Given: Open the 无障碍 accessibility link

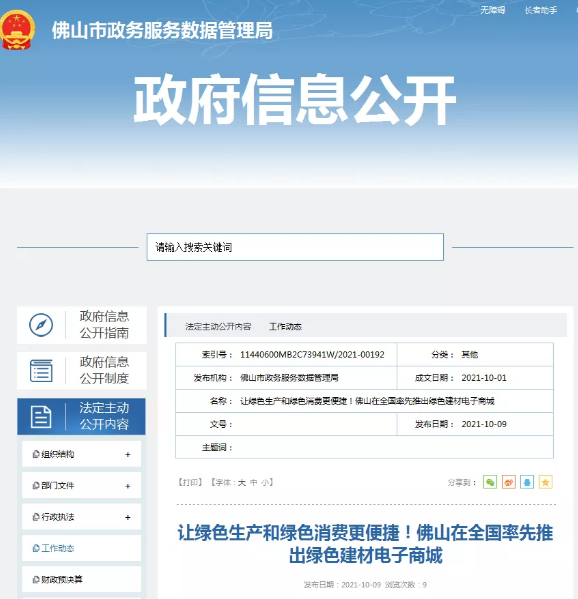Looking at the screenshot, I should coord(493,10).
